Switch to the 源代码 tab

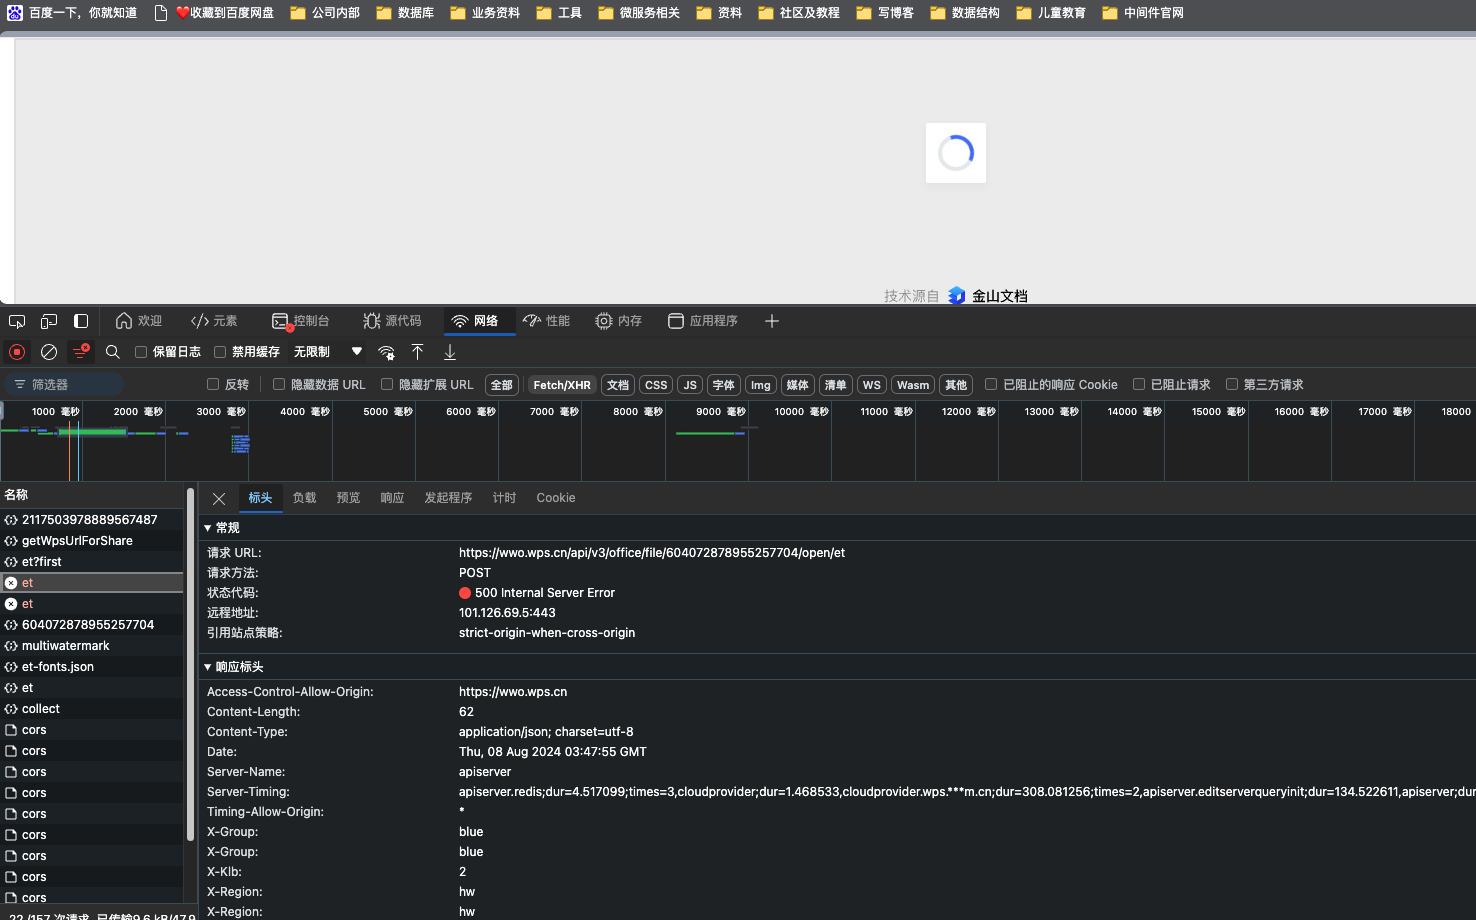(x=392, y=321)
